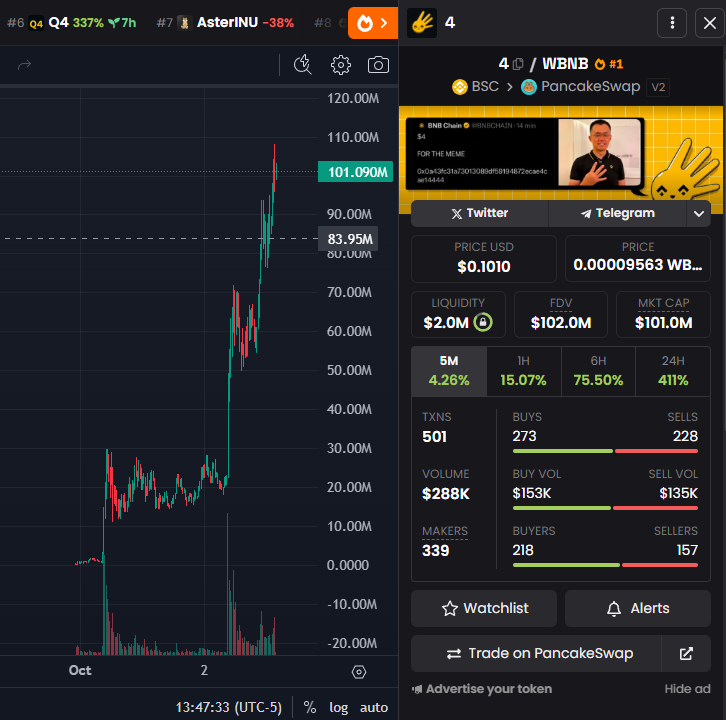726x720 pixels.
Task: Open PancakeSwap in external link icon
Action: 686,653
